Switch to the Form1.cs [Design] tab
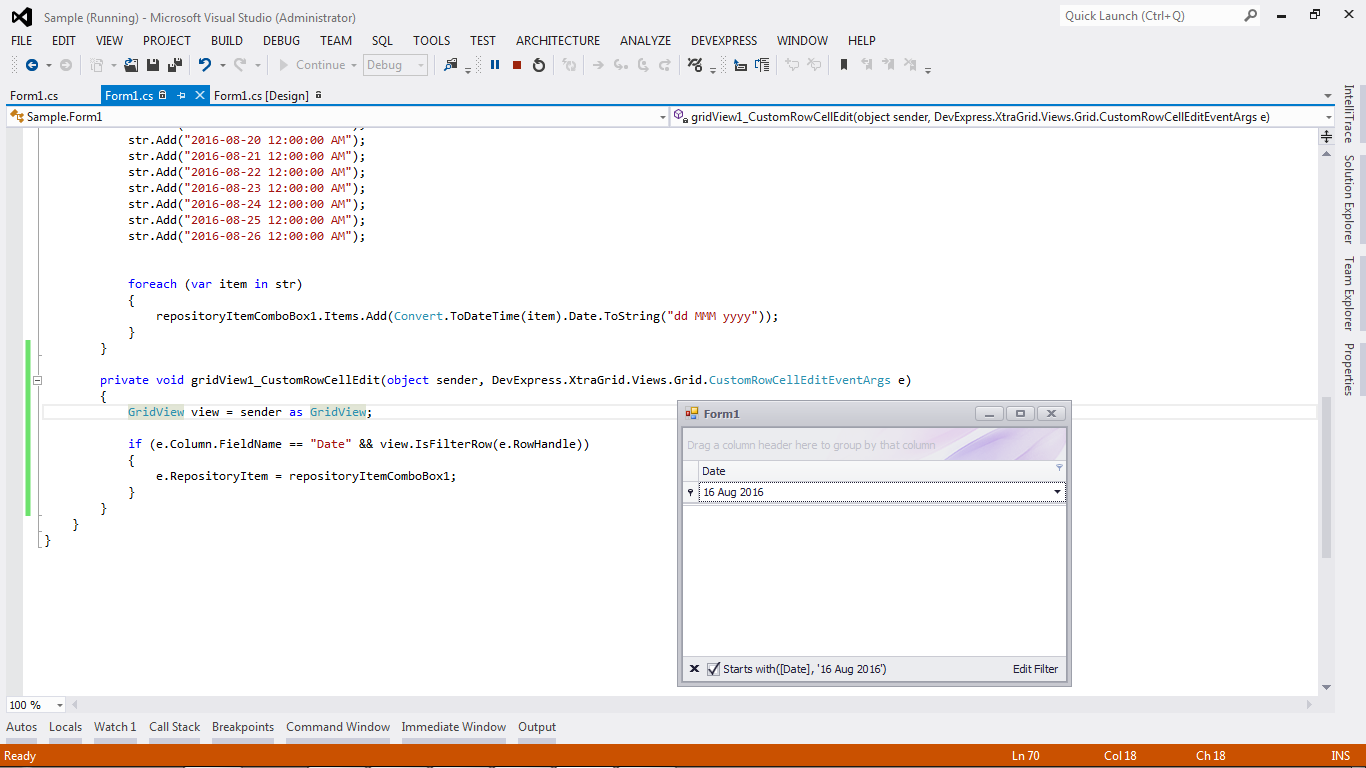This screenshot has height=768, width=1366. 261,95
